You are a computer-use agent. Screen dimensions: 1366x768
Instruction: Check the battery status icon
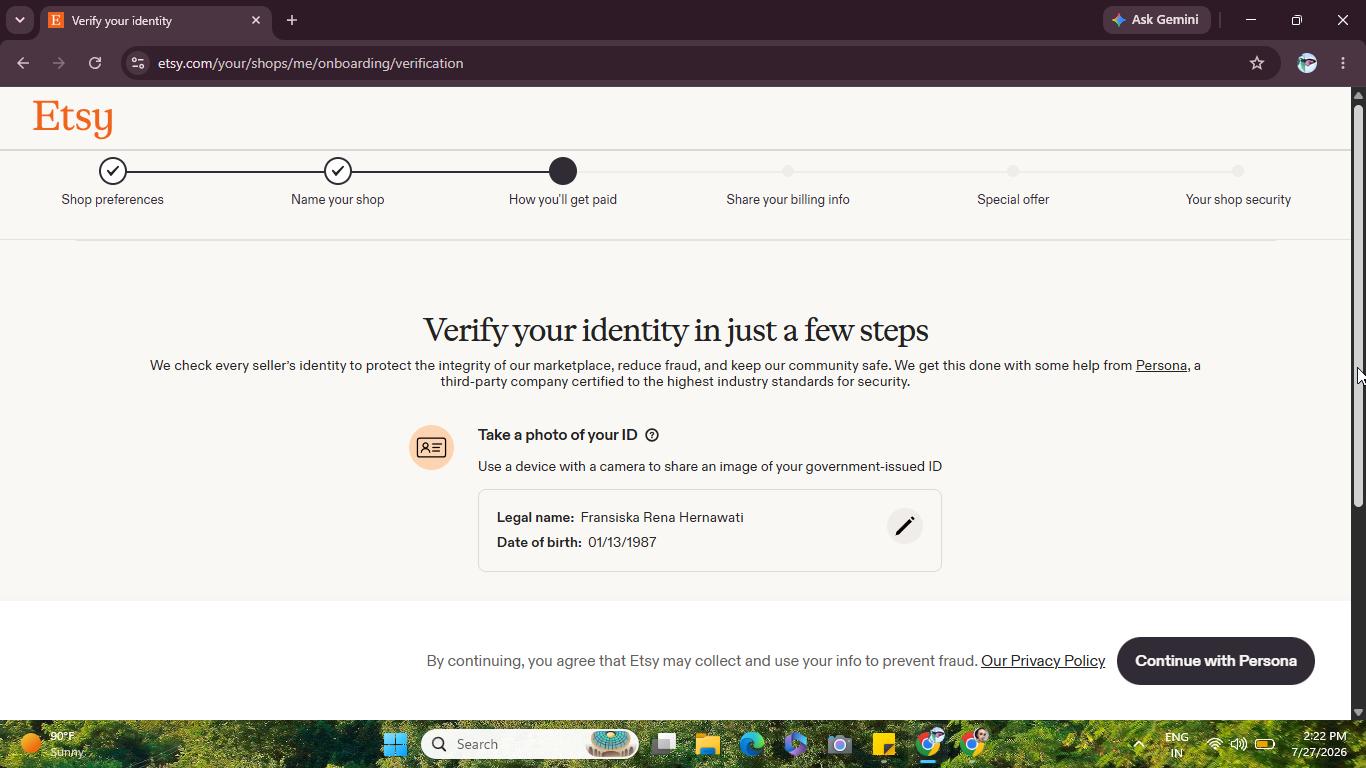click(1265, 744)
